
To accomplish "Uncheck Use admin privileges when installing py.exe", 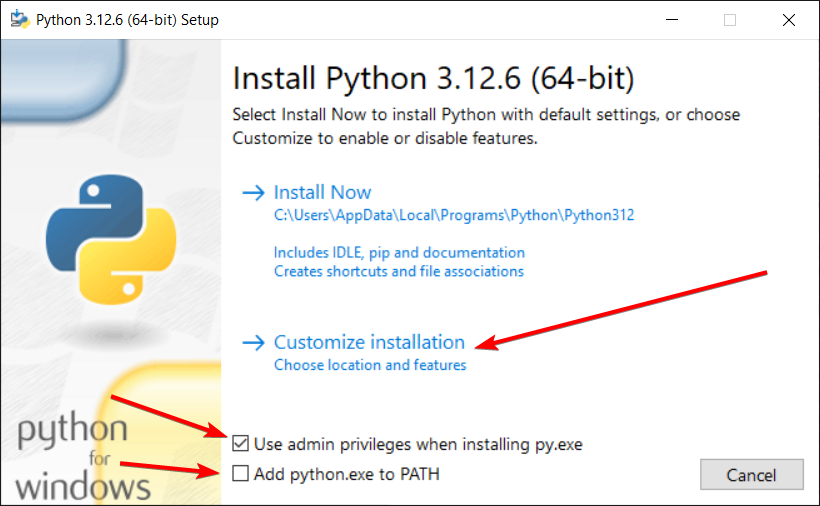I will pos(241,443).
